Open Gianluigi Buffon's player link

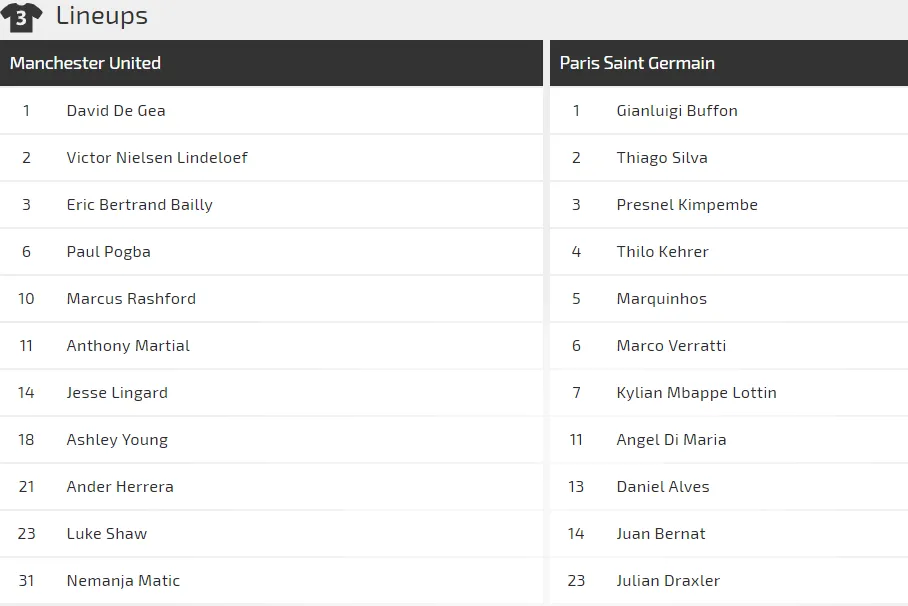click(x=677, y=111)
